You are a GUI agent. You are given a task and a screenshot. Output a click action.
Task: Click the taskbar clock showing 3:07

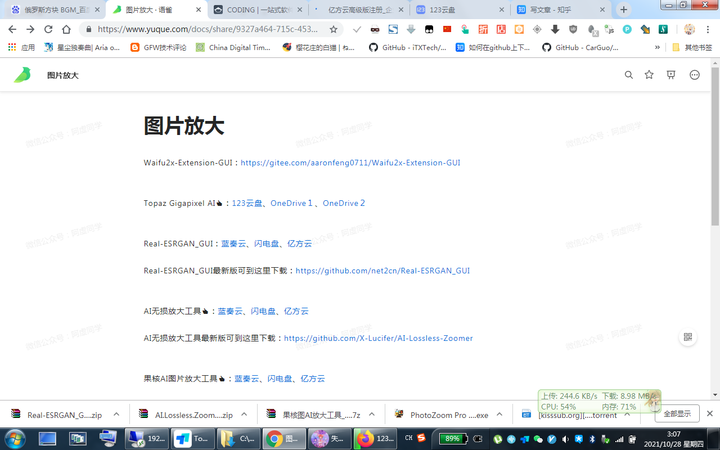click(674, 439)
